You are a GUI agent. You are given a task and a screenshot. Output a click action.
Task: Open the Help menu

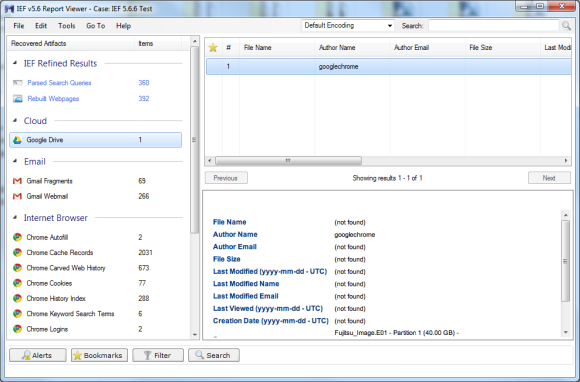pyautogui.click(x=124, y=26)
